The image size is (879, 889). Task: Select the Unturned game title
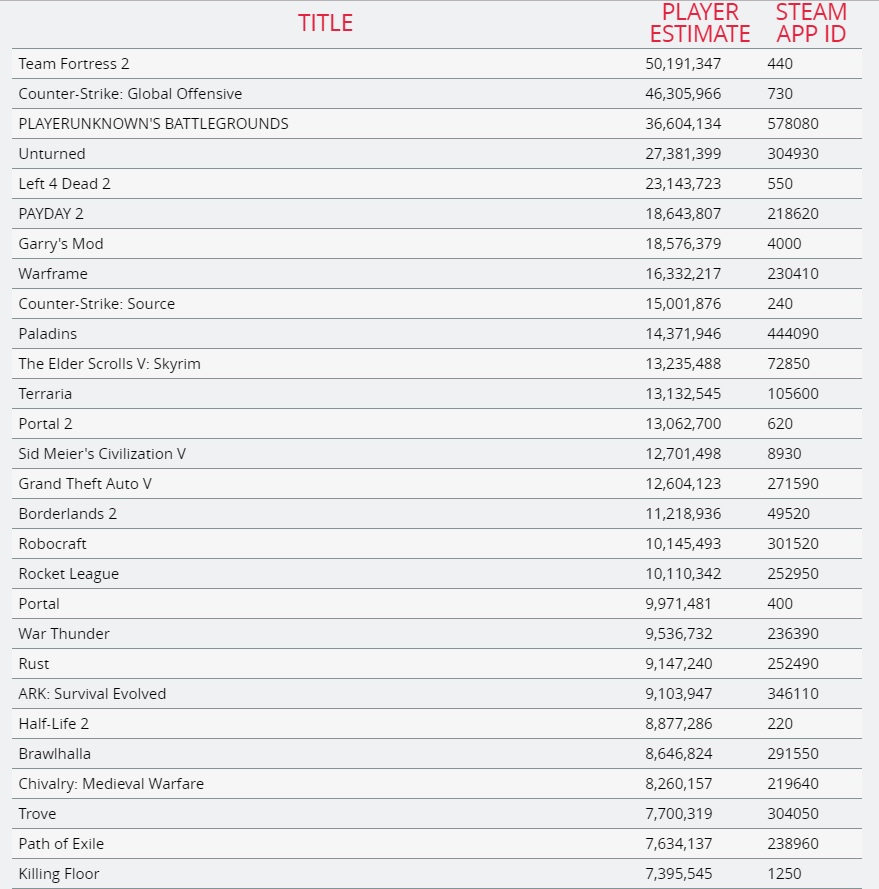tap(52, 154)
